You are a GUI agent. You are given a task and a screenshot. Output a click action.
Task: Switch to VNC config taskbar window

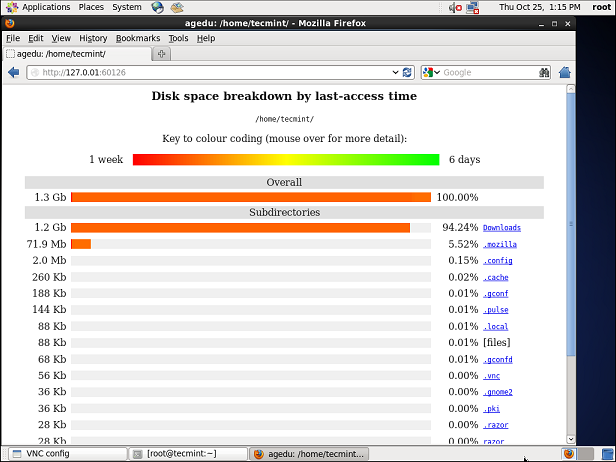coord(68,454)
